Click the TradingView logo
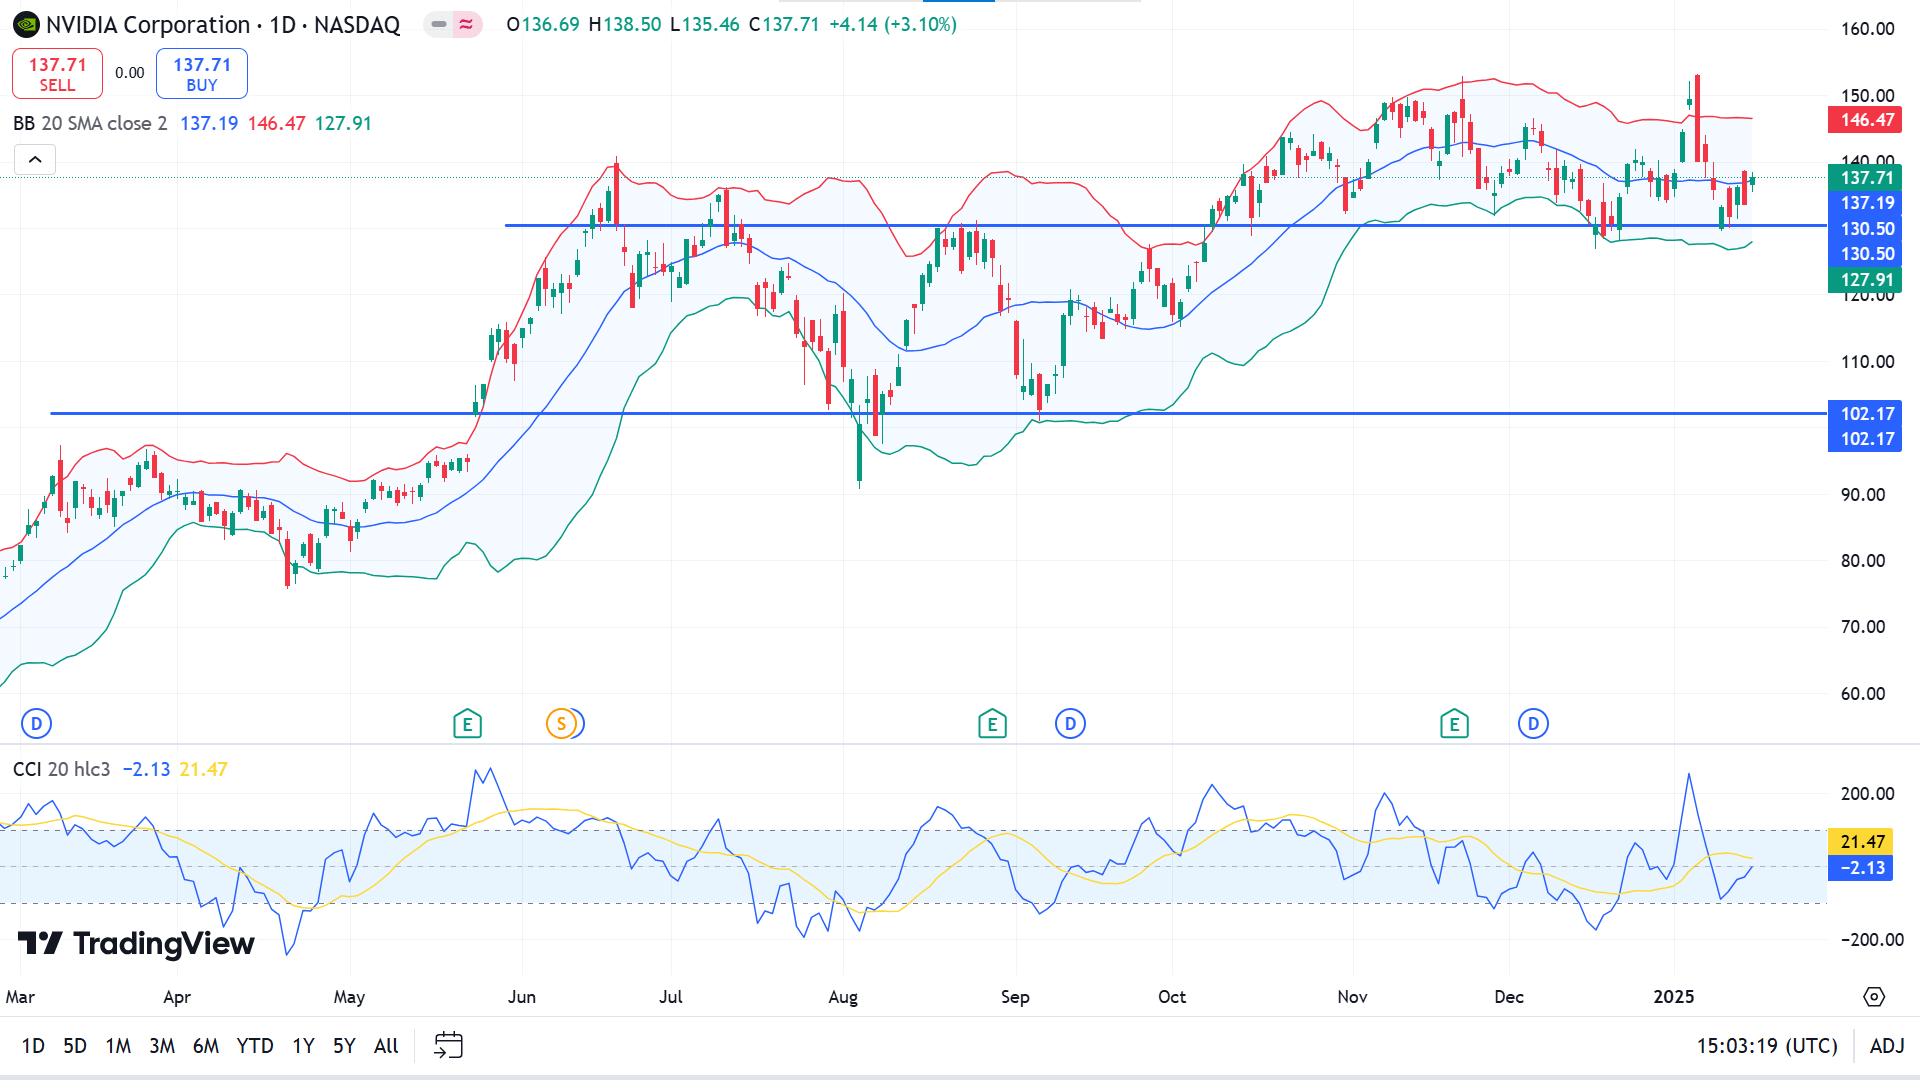The height and width of the screenshot is (1080, 1920). click(136, 943)
